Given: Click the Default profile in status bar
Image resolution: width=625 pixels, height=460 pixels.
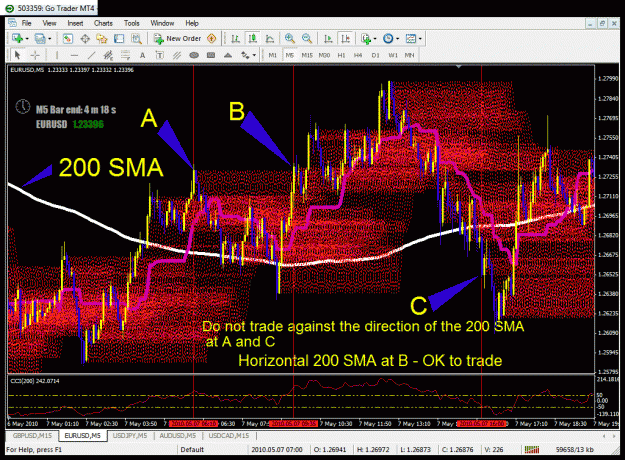Looking at the screenshot, I should pos(192,450).
